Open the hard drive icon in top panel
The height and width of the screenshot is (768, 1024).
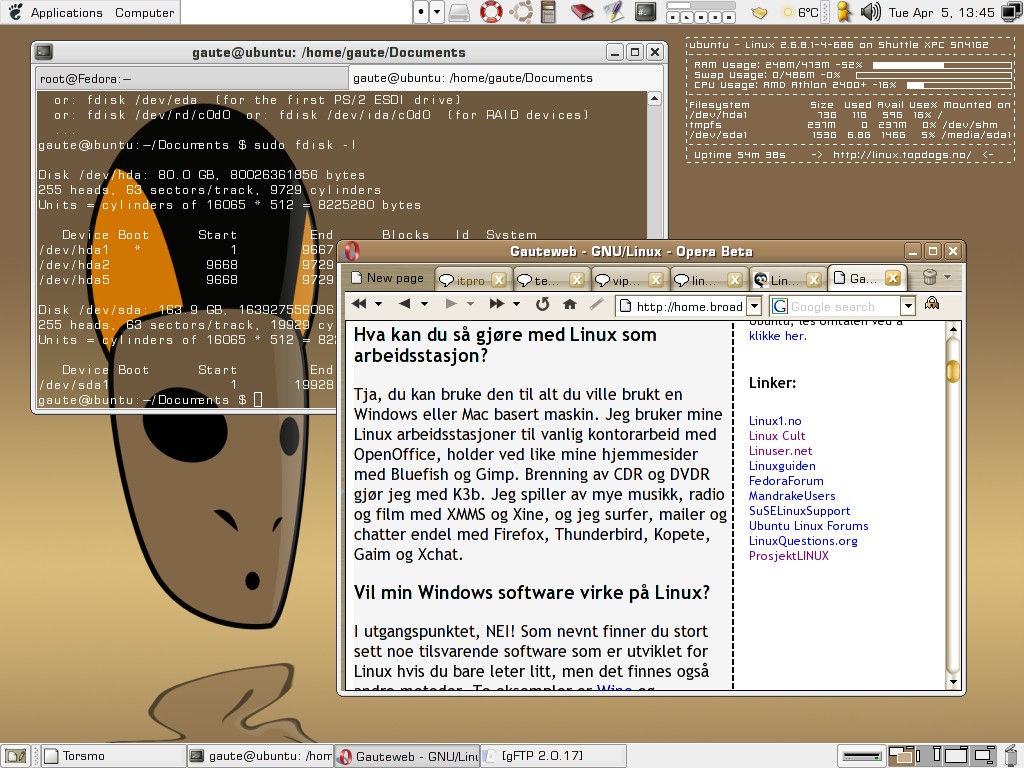click(459, 12)
